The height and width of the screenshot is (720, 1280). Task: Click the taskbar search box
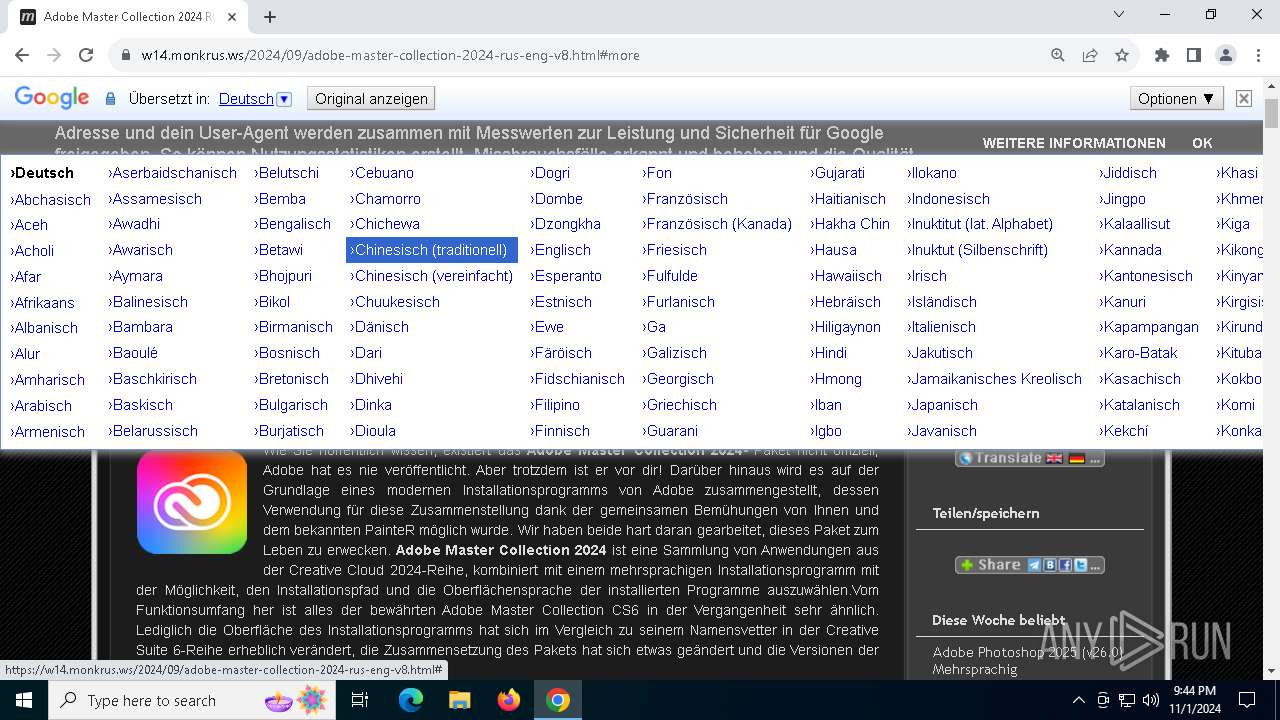pos(194,700)
